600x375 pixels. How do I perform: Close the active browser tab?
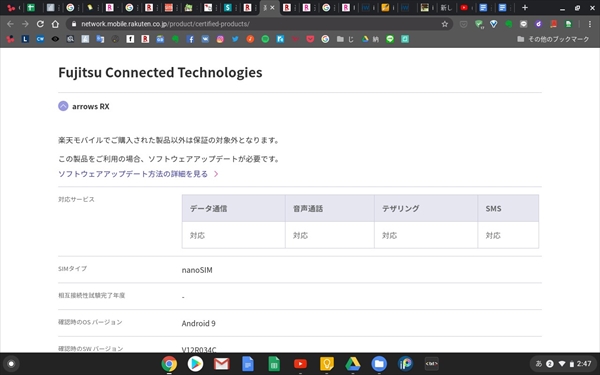272,8
